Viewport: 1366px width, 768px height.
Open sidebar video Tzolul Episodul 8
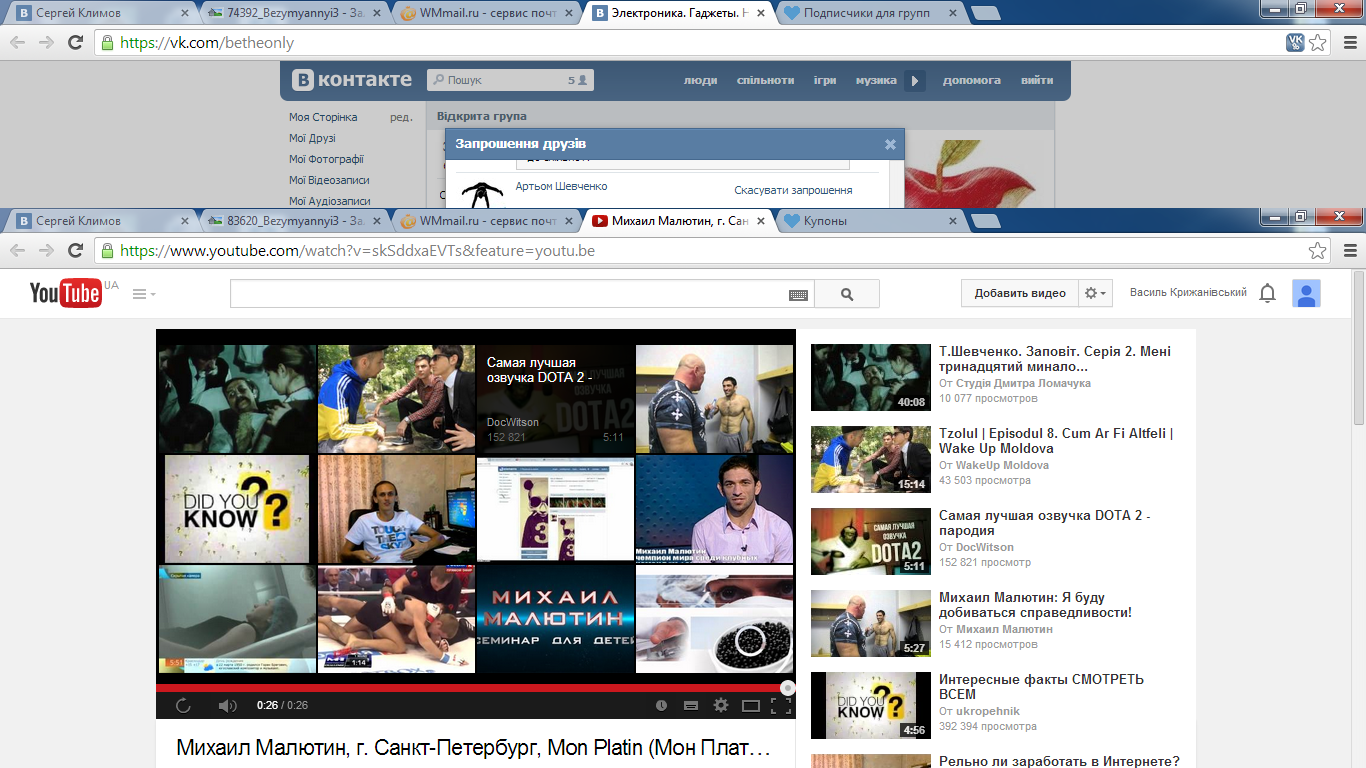tap(1056, 441)
